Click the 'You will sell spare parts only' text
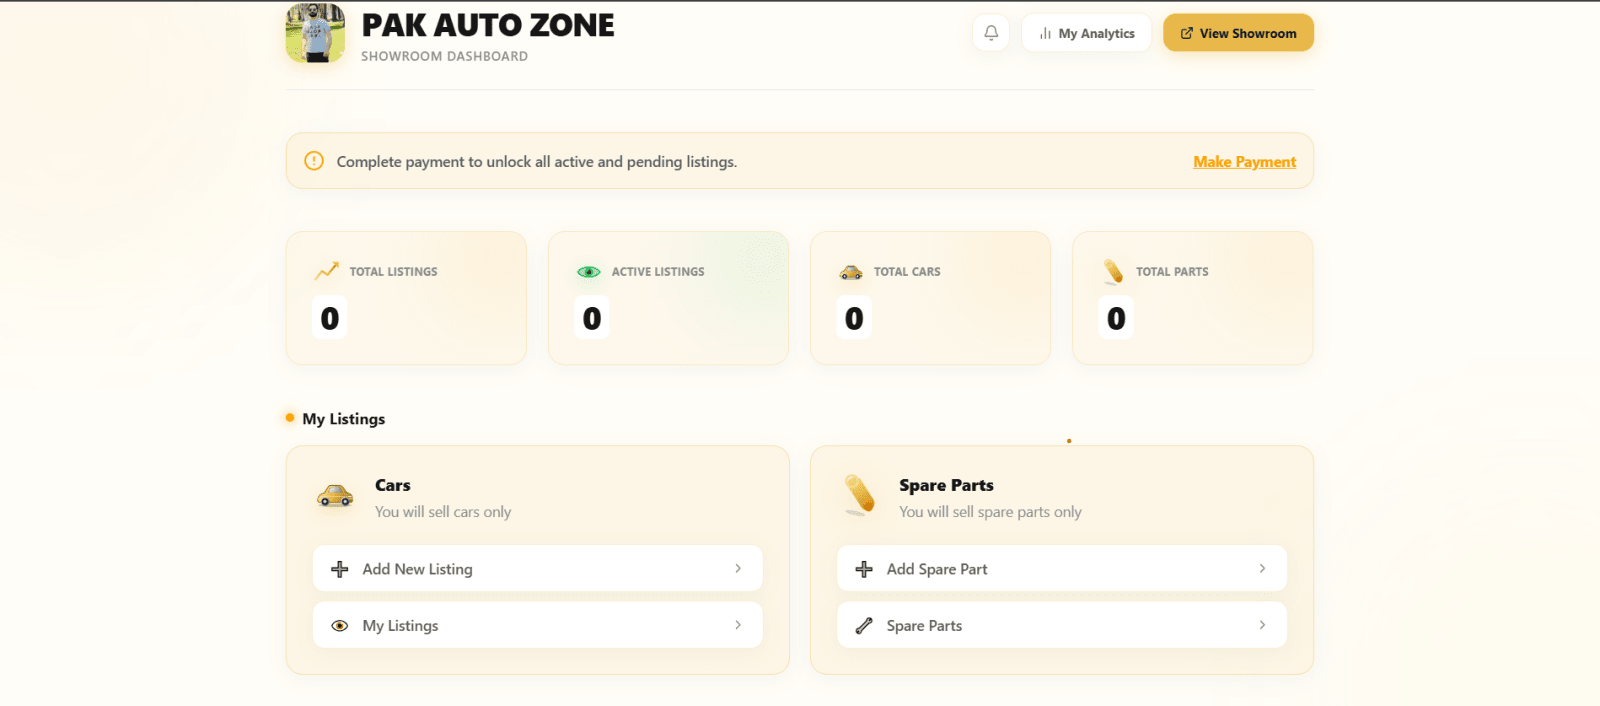This screenshot has height=706, width=1600. tap(990, 512)
